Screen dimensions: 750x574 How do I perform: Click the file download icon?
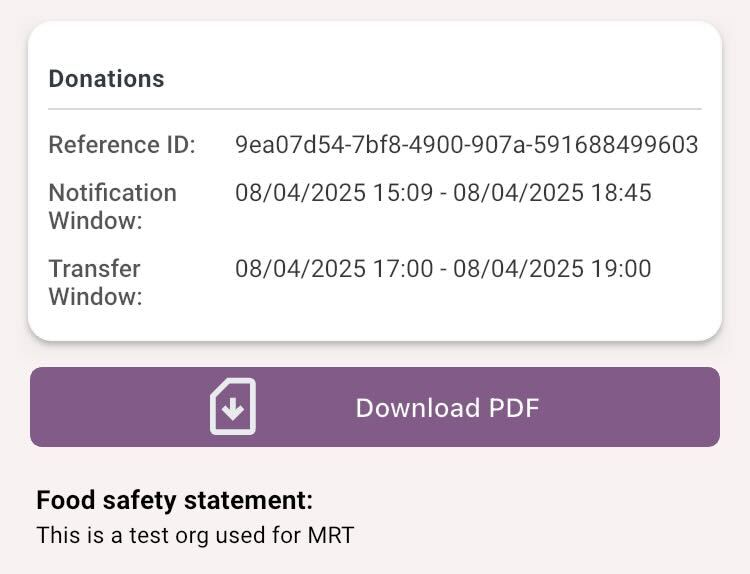233,407
